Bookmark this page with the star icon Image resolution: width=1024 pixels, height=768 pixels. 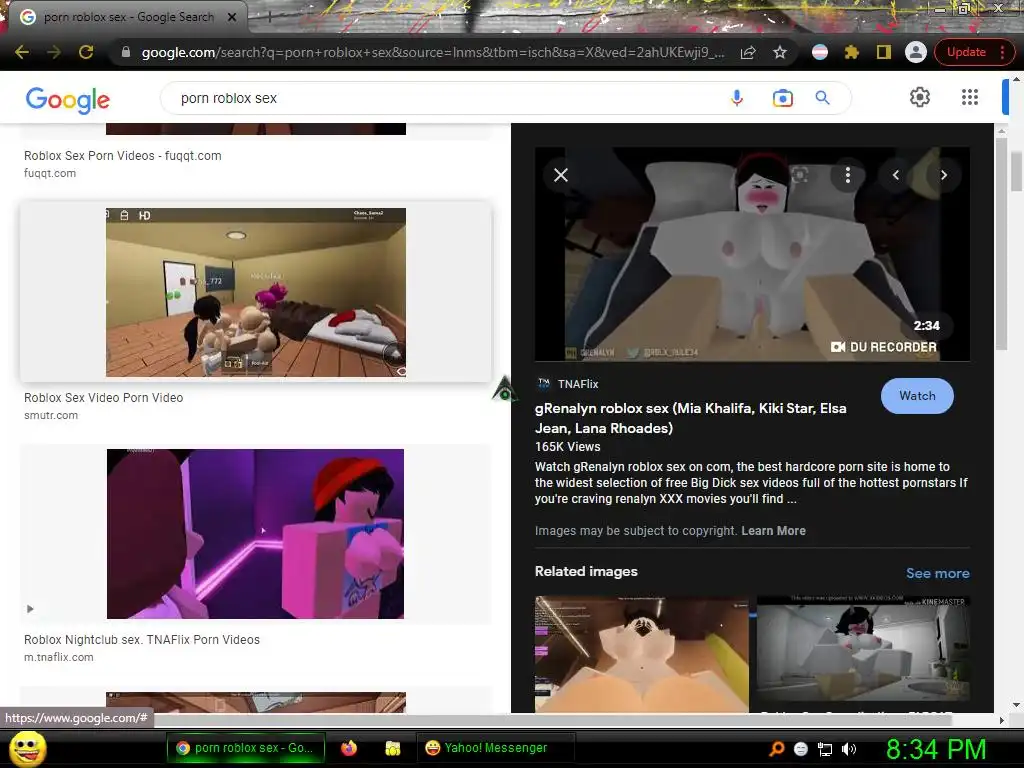point(780,52)
